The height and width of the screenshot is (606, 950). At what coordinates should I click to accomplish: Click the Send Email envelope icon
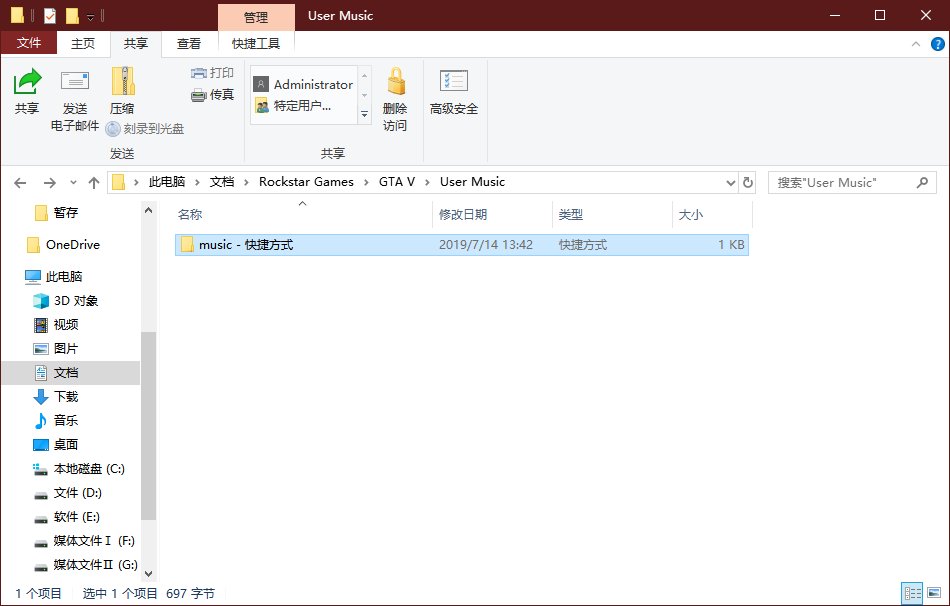pyautogui.click(x=75, y=82)
